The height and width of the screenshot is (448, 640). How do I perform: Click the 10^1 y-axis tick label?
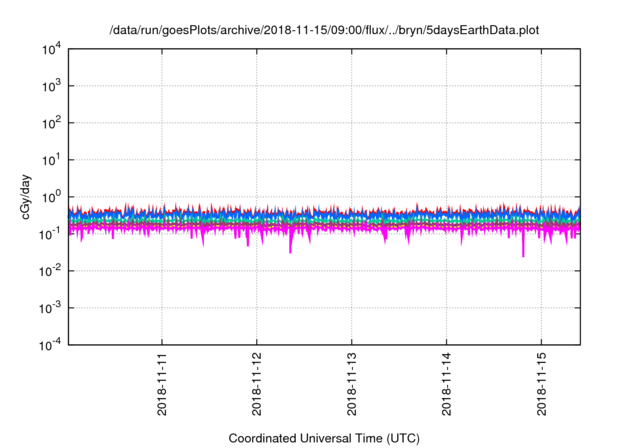[51, 160]
